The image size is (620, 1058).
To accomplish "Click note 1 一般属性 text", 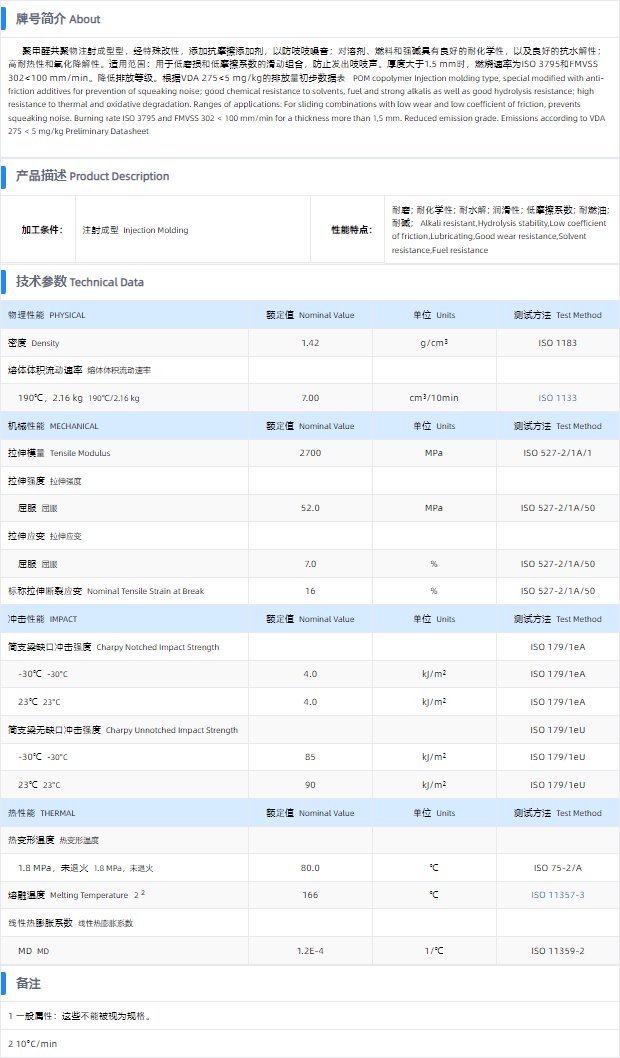I will pos(80,1016).
